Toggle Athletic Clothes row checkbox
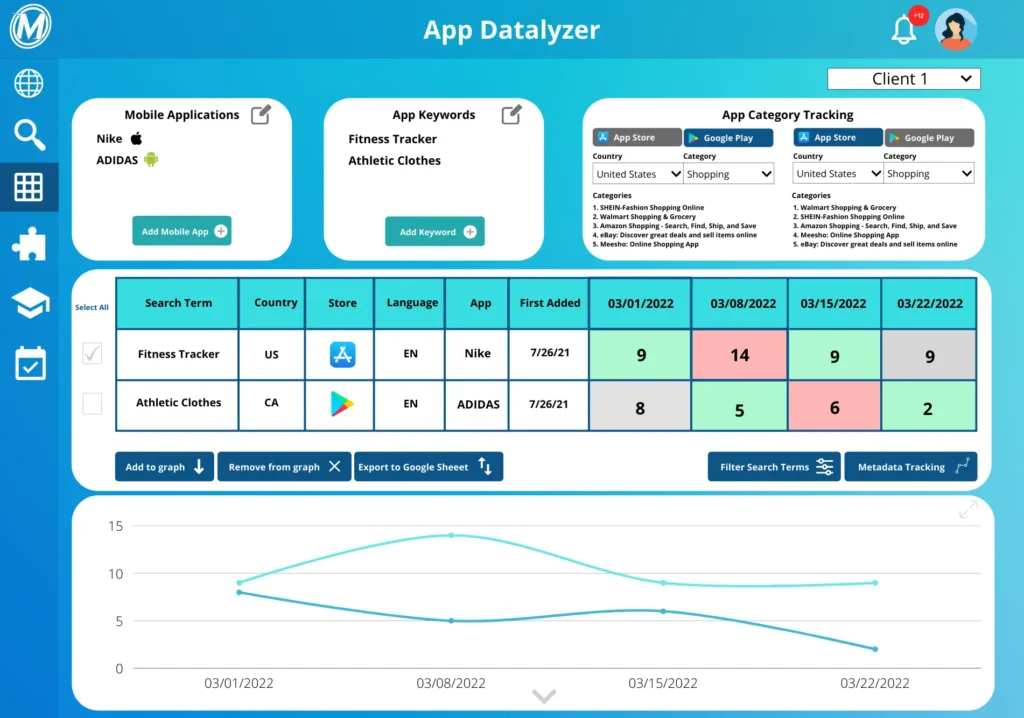1024x718 pixels. click(92, 403)
